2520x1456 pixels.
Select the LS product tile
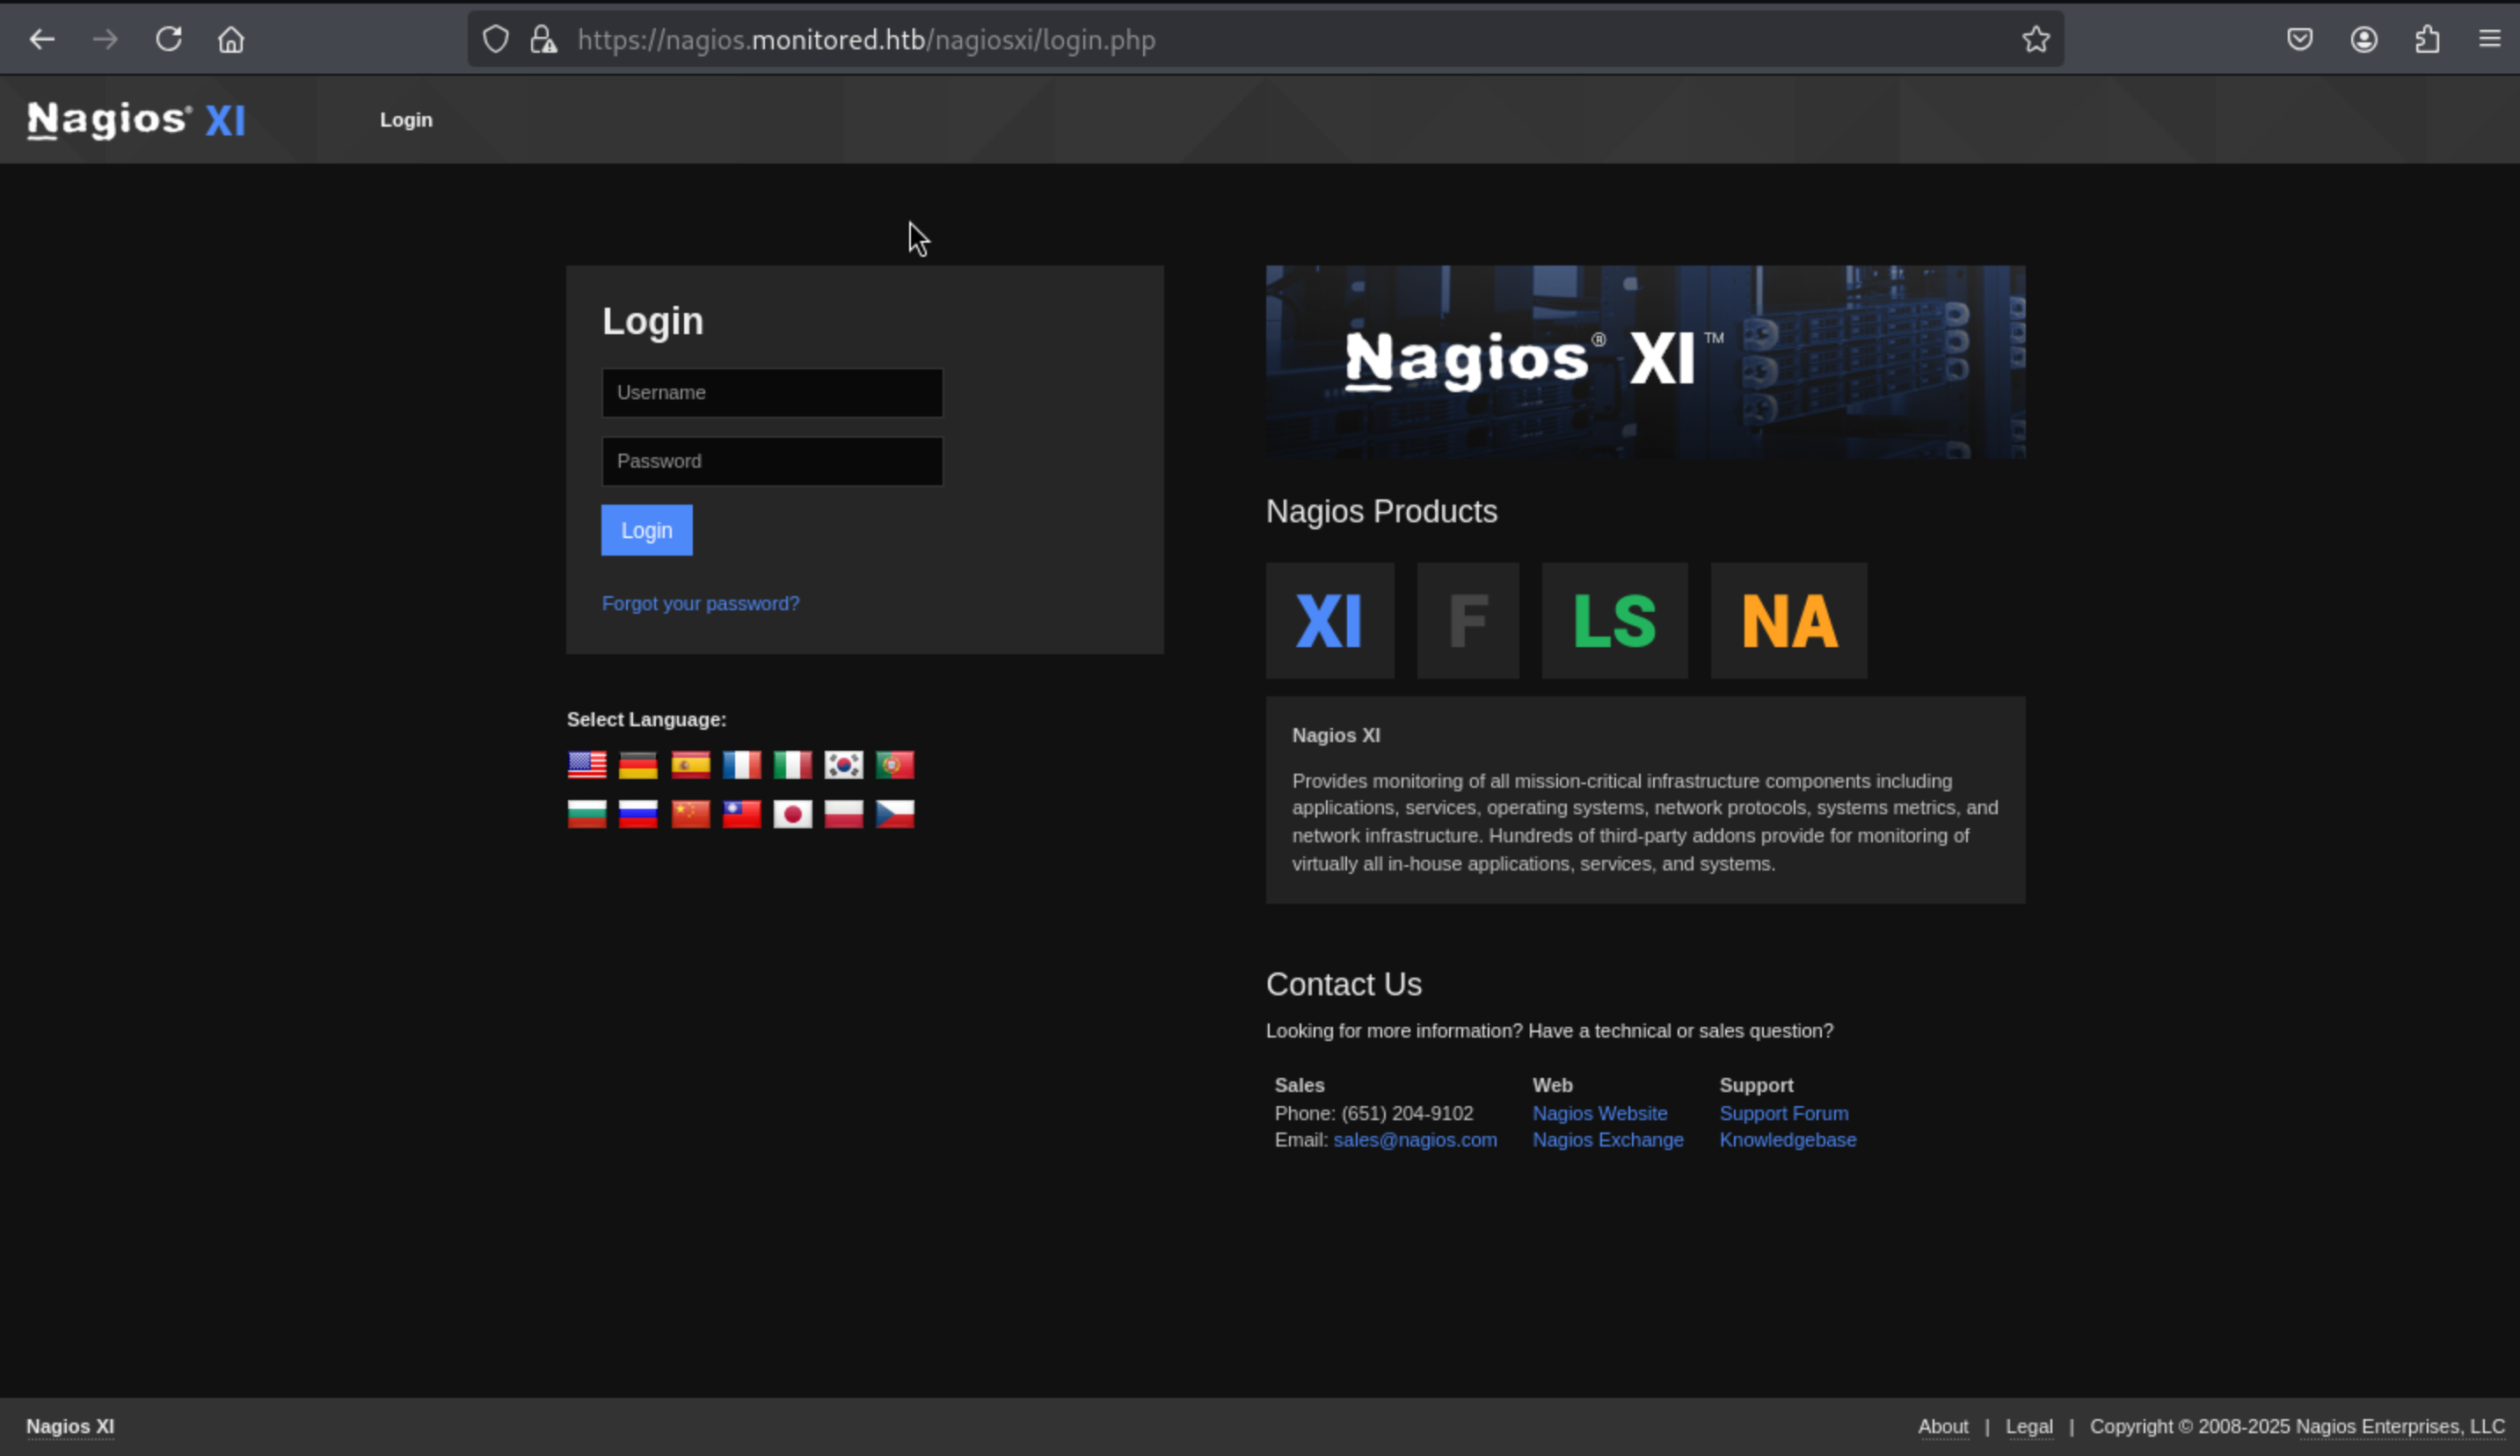coord(1614,621)
